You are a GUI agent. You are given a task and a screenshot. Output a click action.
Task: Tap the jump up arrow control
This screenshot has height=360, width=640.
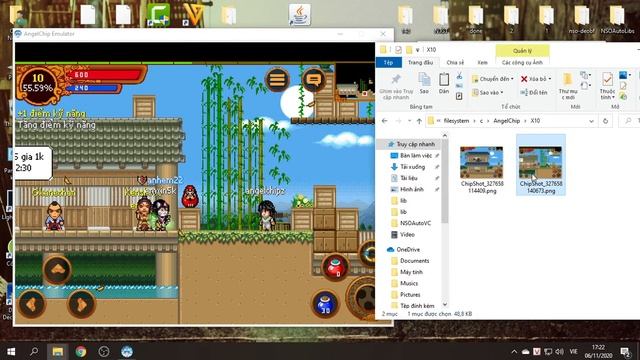tap(57, 269)
